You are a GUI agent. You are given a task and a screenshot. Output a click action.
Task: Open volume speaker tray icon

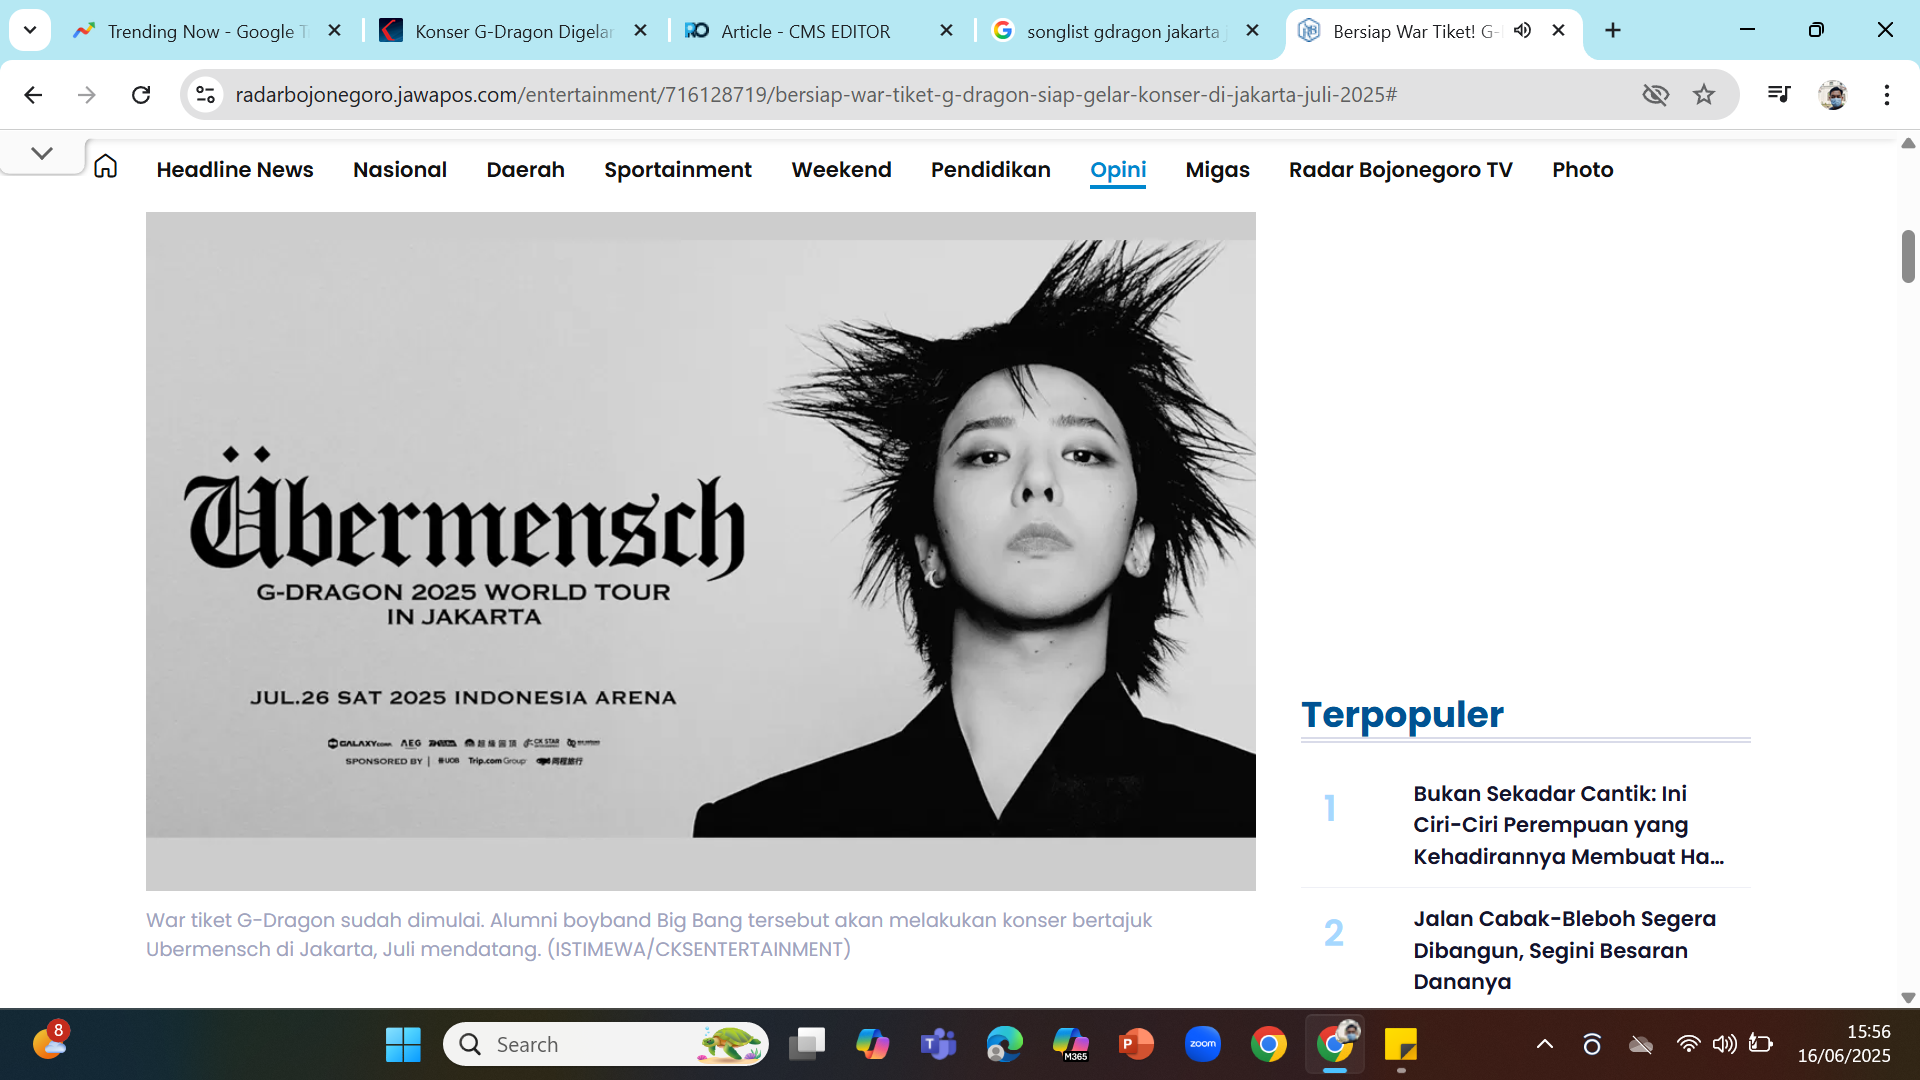coord(1724,1044)
